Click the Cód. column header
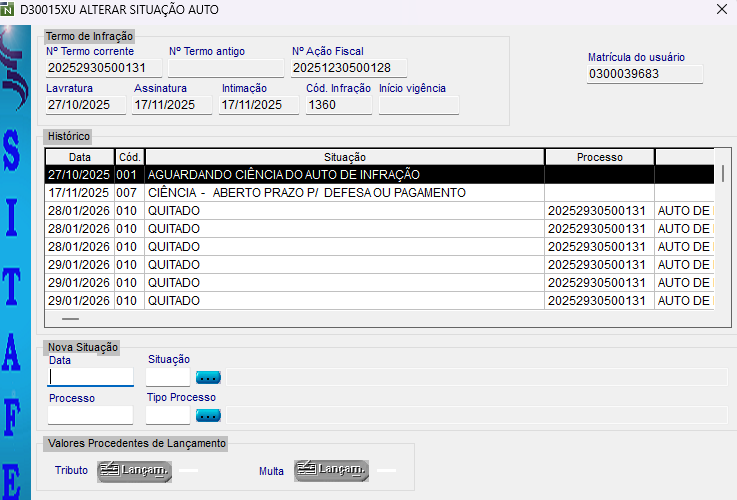The width and height of the screenshot is (737, 500). (129, 157)
